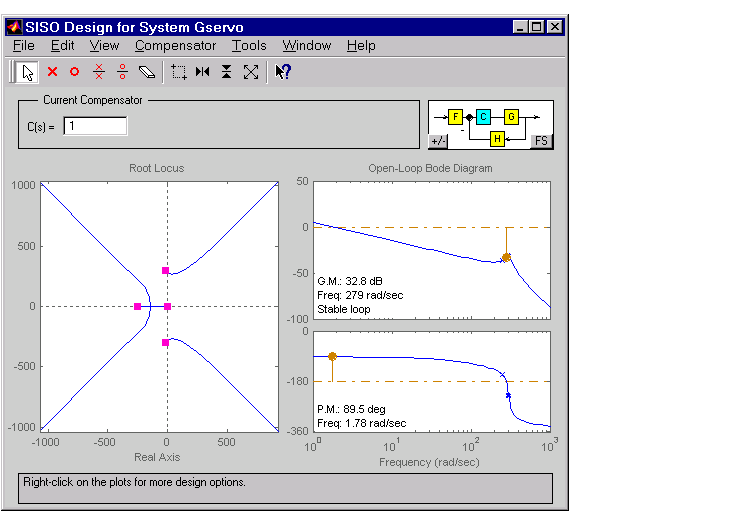The image size is (750, 514).
Task: Open the View menu
Action: tap(104, 46)
